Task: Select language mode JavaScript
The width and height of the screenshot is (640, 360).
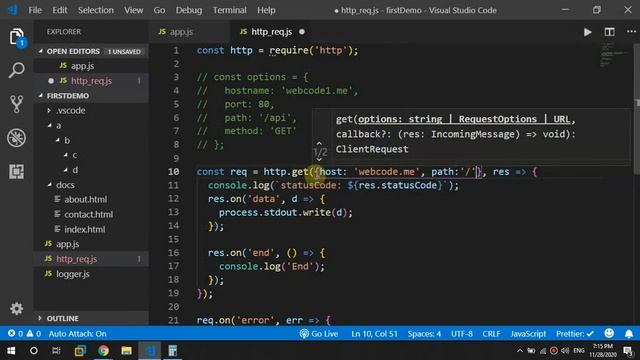Action: (528, 334)
